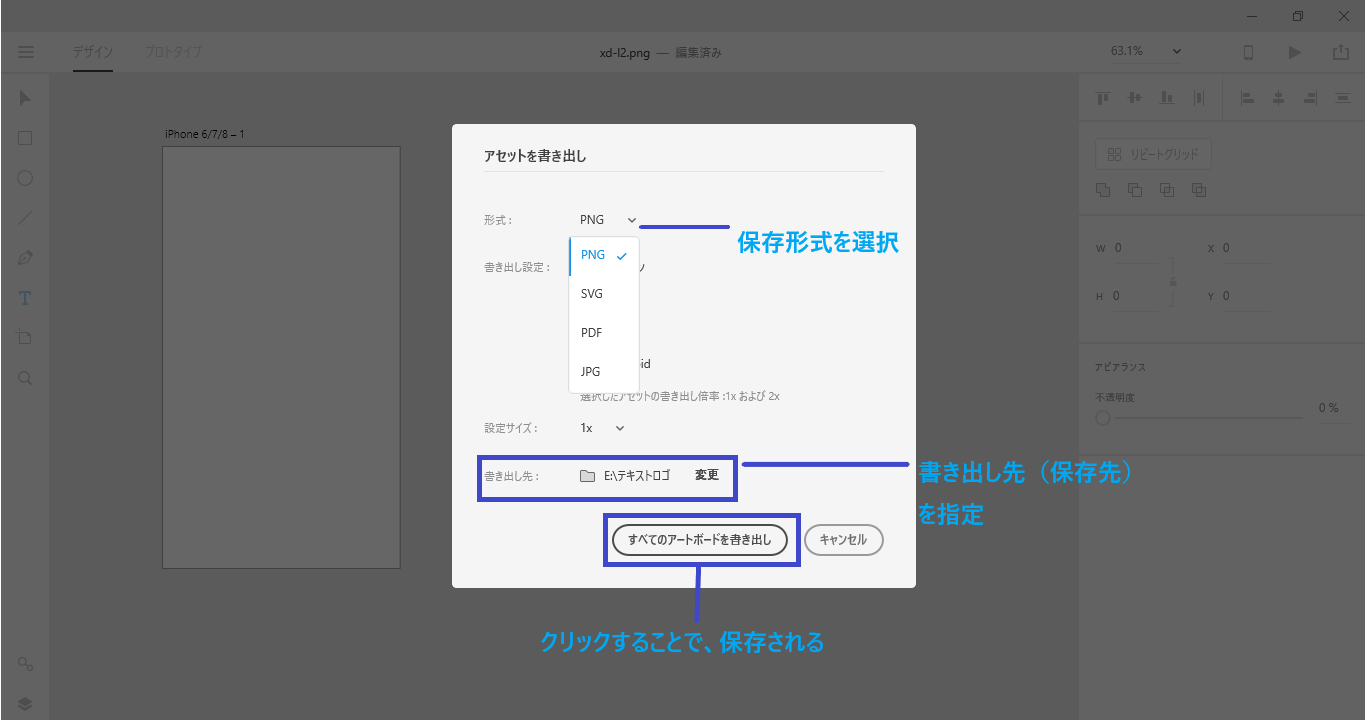Click the align middle vertically icon
Viewport: 1365px width, 720px height.
(1135, 97)
